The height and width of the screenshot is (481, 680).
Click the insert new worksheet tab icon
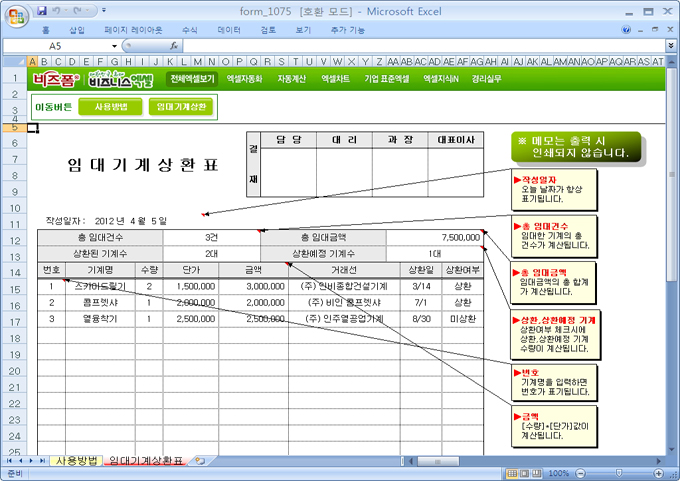point(200,461)
